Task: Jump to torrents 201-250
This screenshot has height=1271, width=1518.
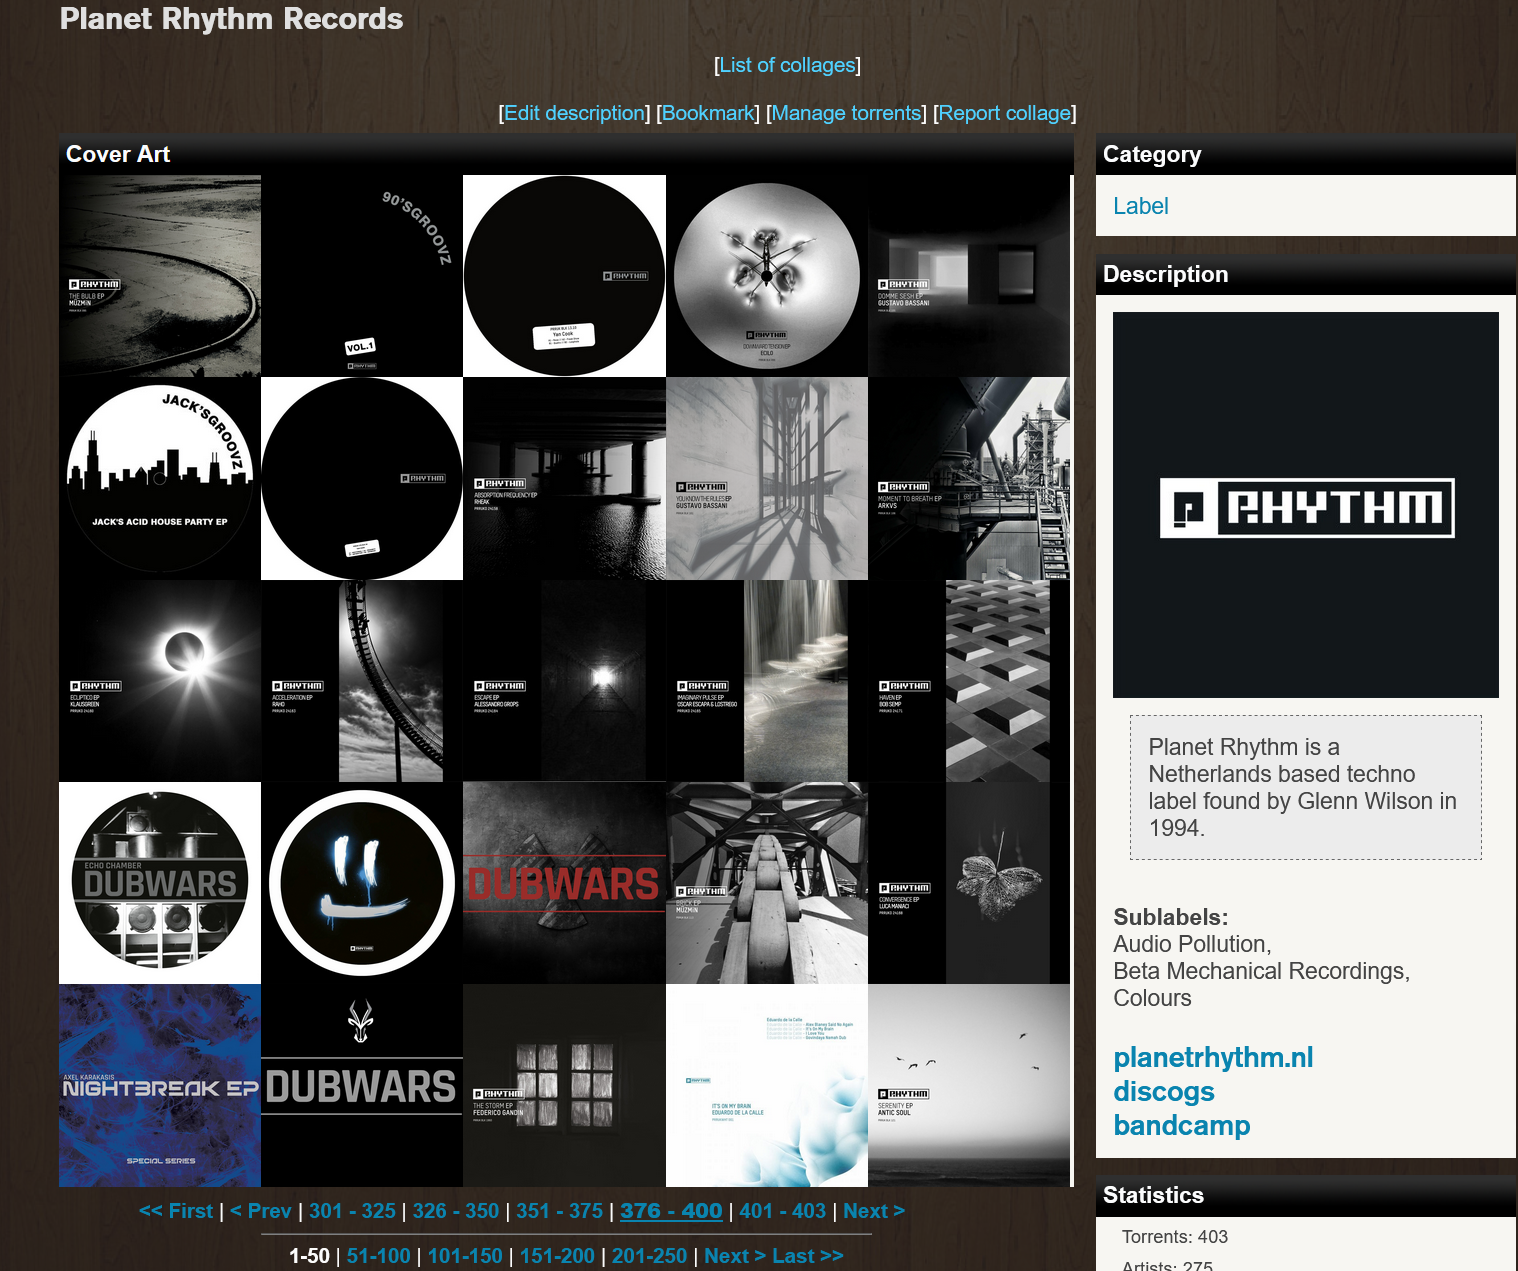Action: tap(649, 1256)
